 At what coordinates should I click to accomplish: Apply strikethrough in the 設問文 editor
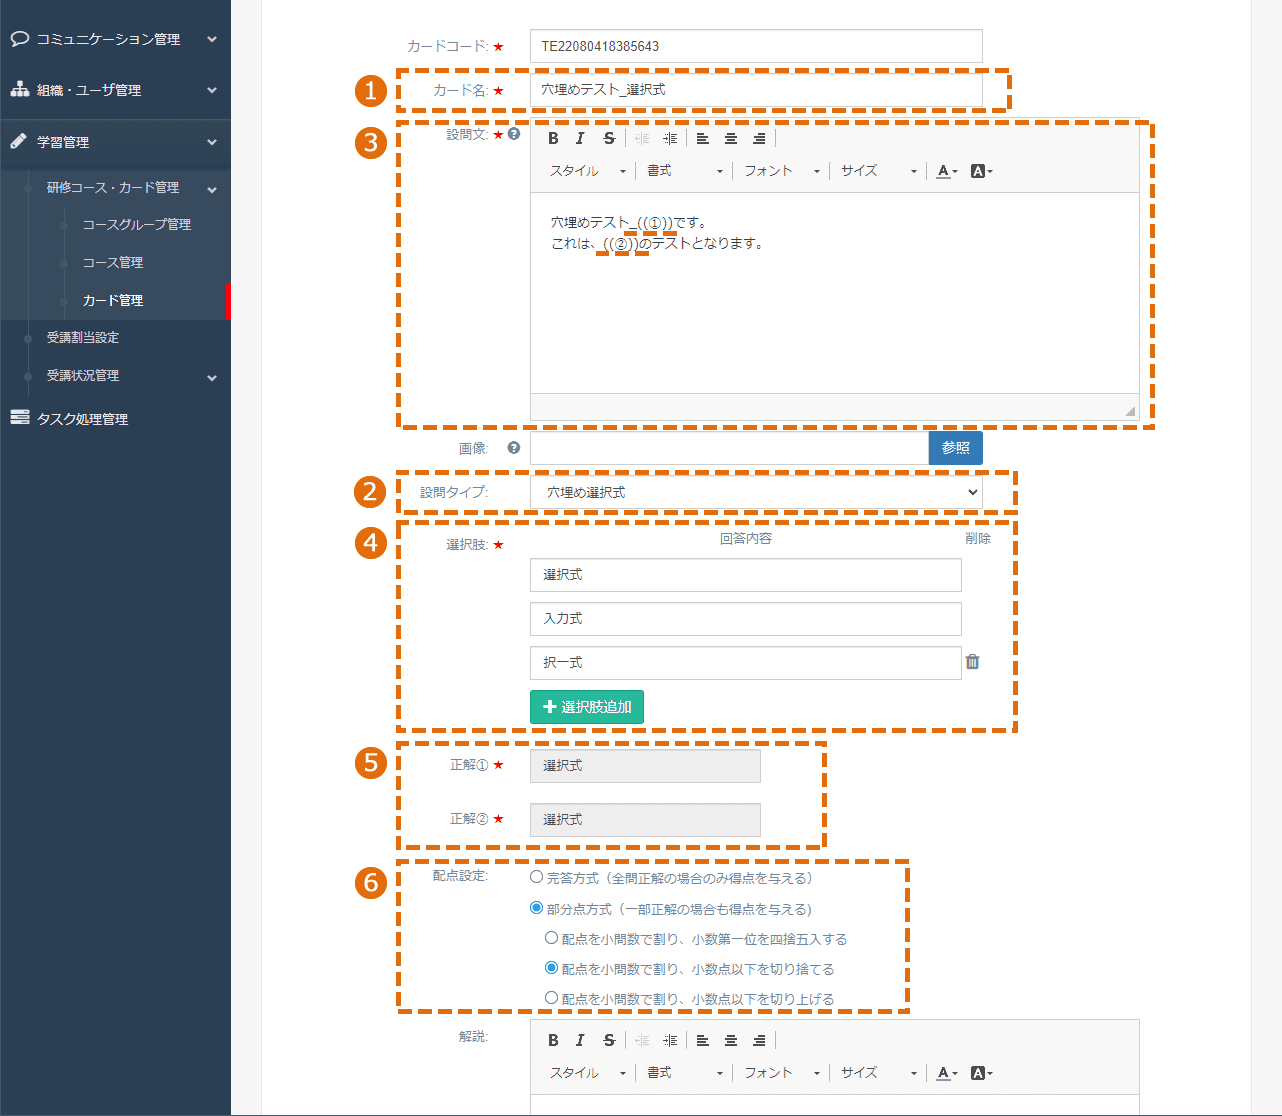tap(608, 139)
